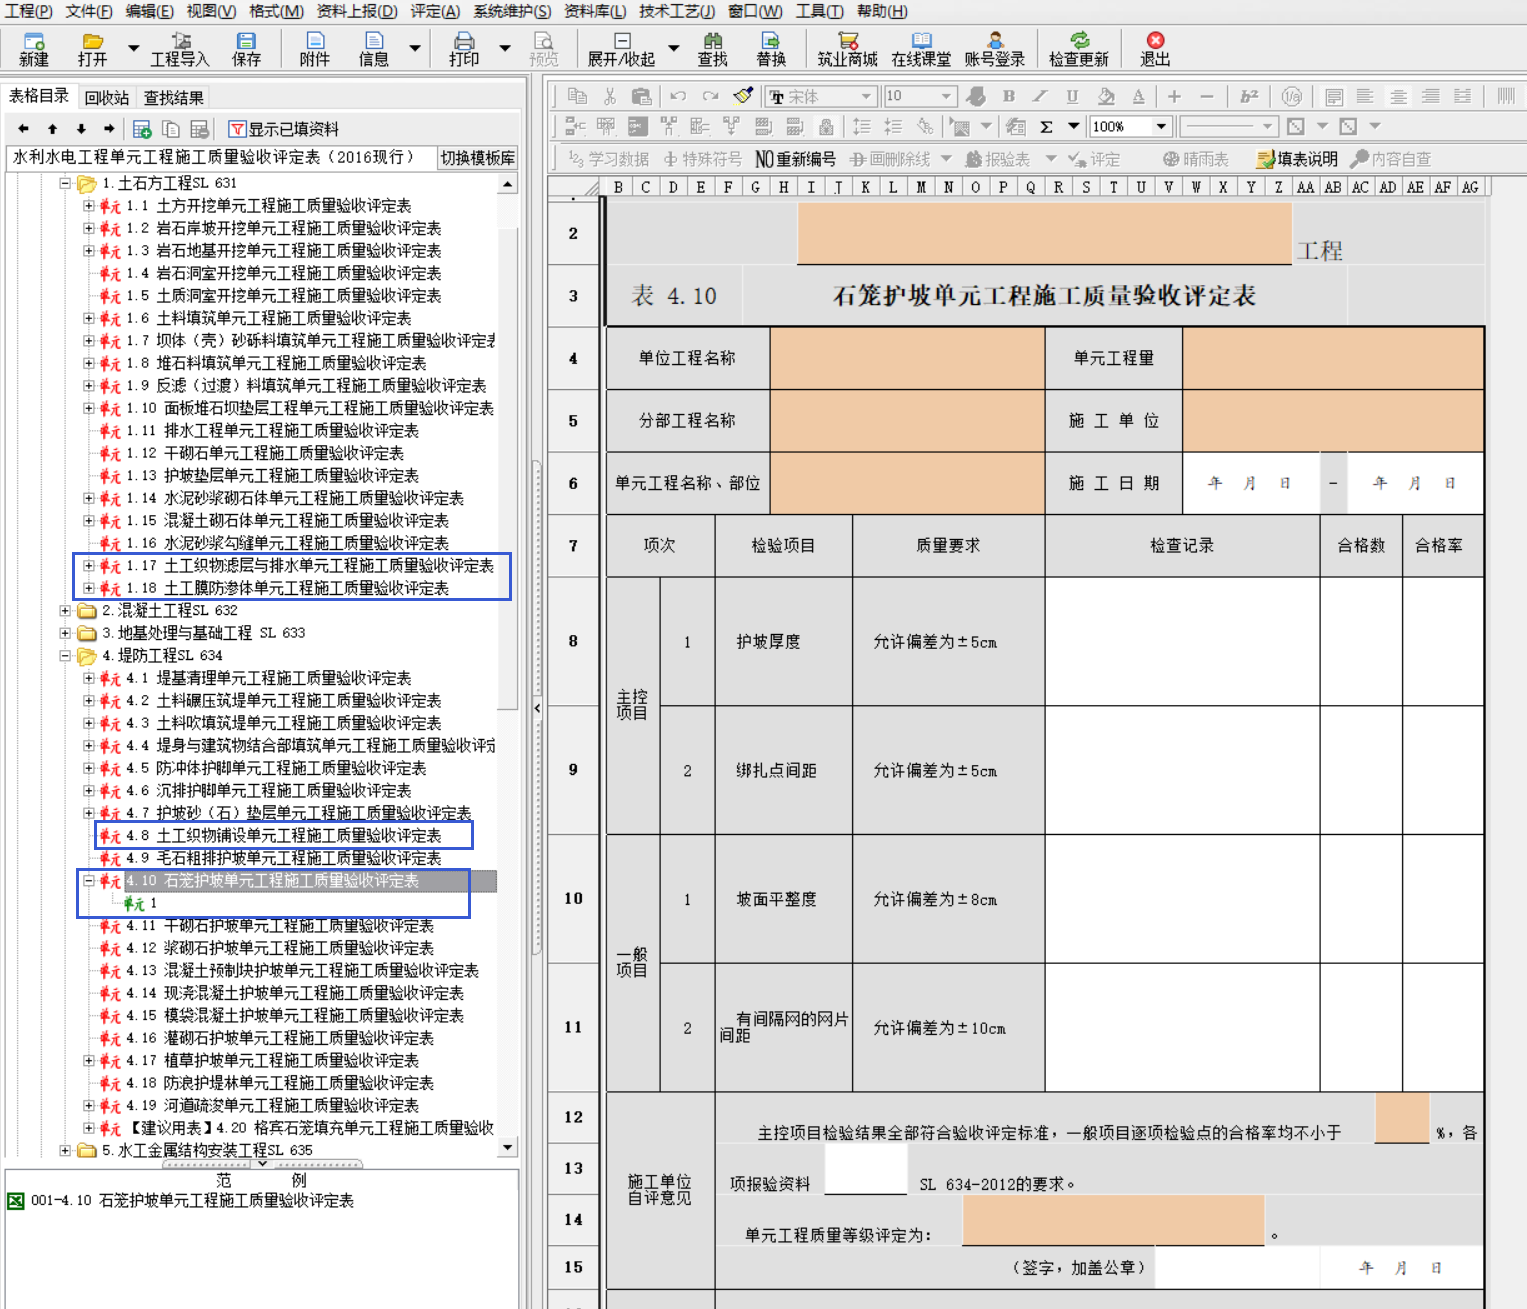Toggle italic formatting (I)
1527x1309 pixels.
(x=1040, y=96)
